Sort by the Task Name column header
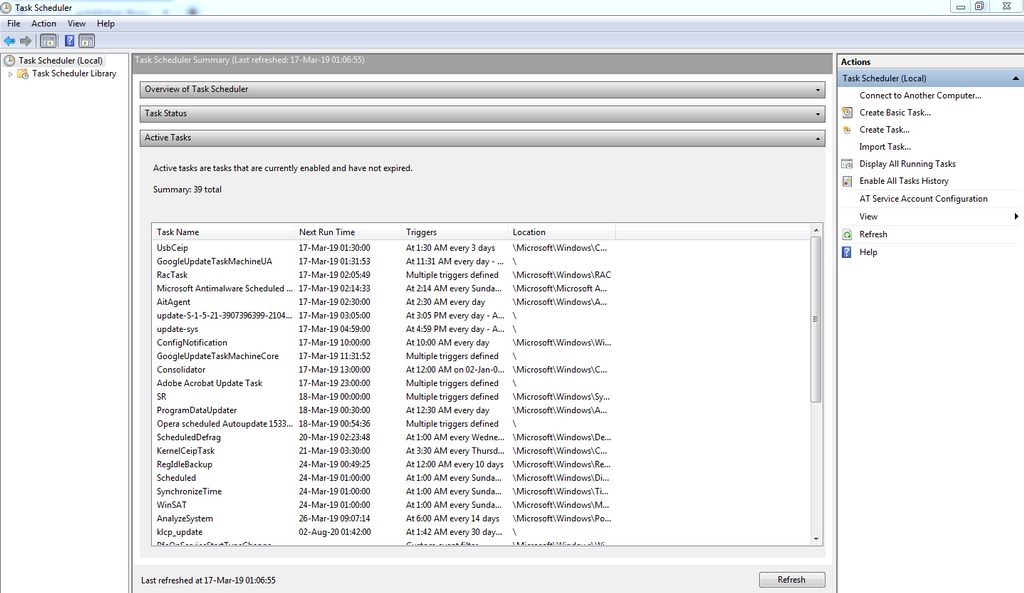Viewport: 1024px width, 593px height. click(223, 232)
